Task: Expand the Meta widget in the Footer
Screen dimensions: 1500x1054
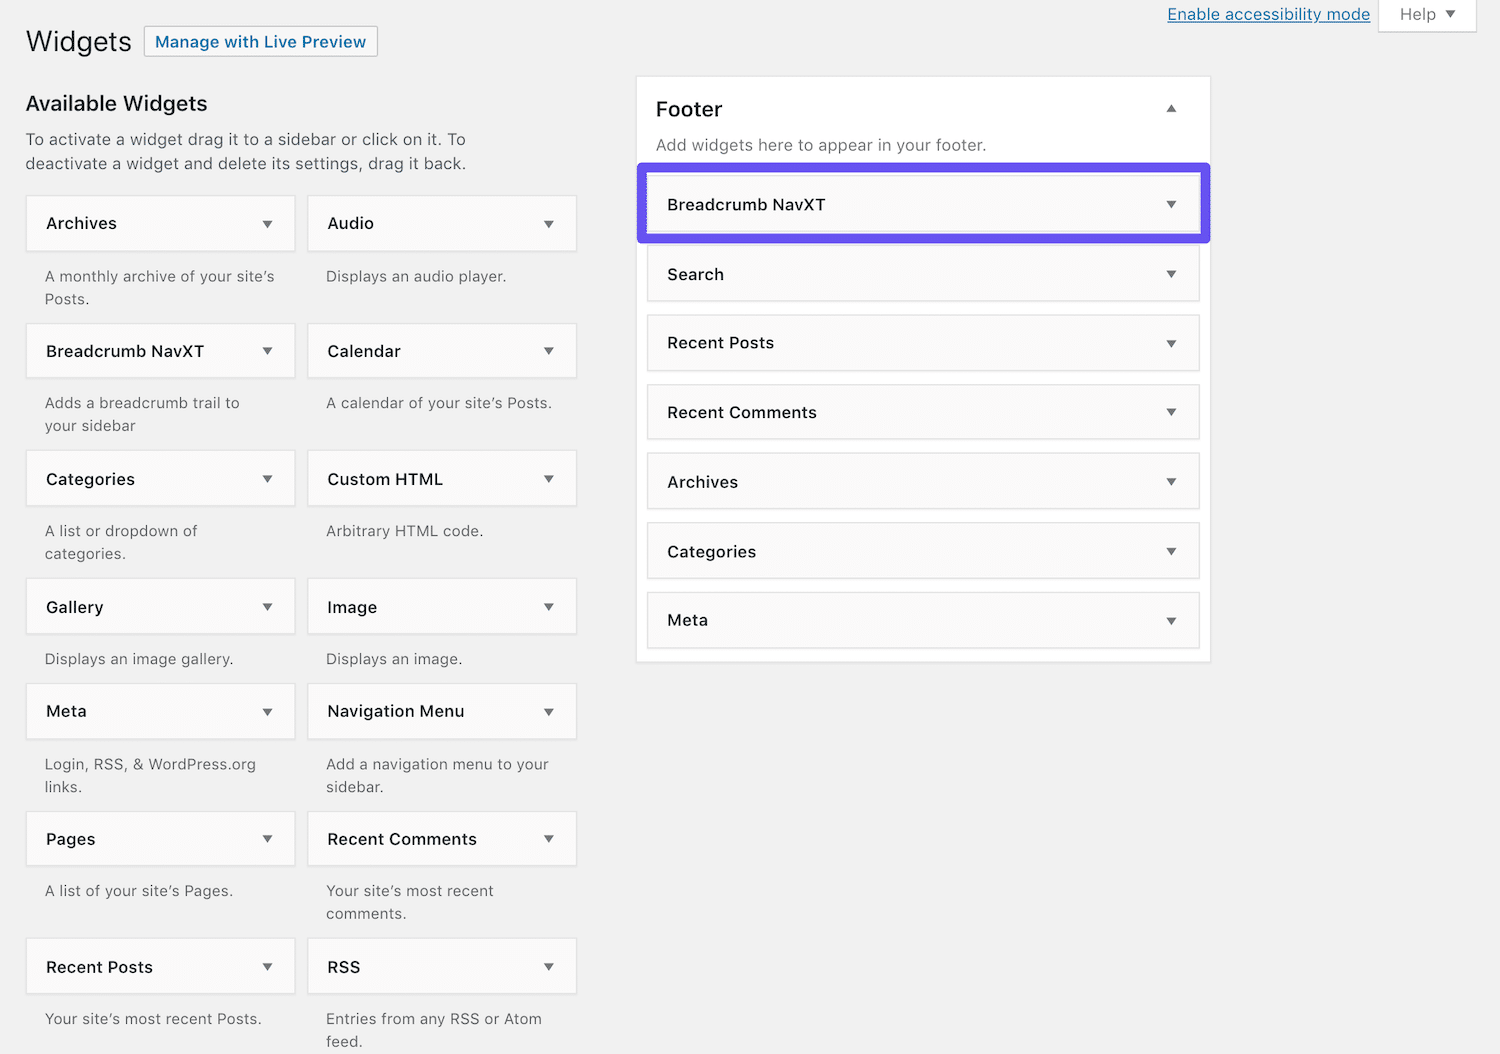Action: pos(1171,620)
